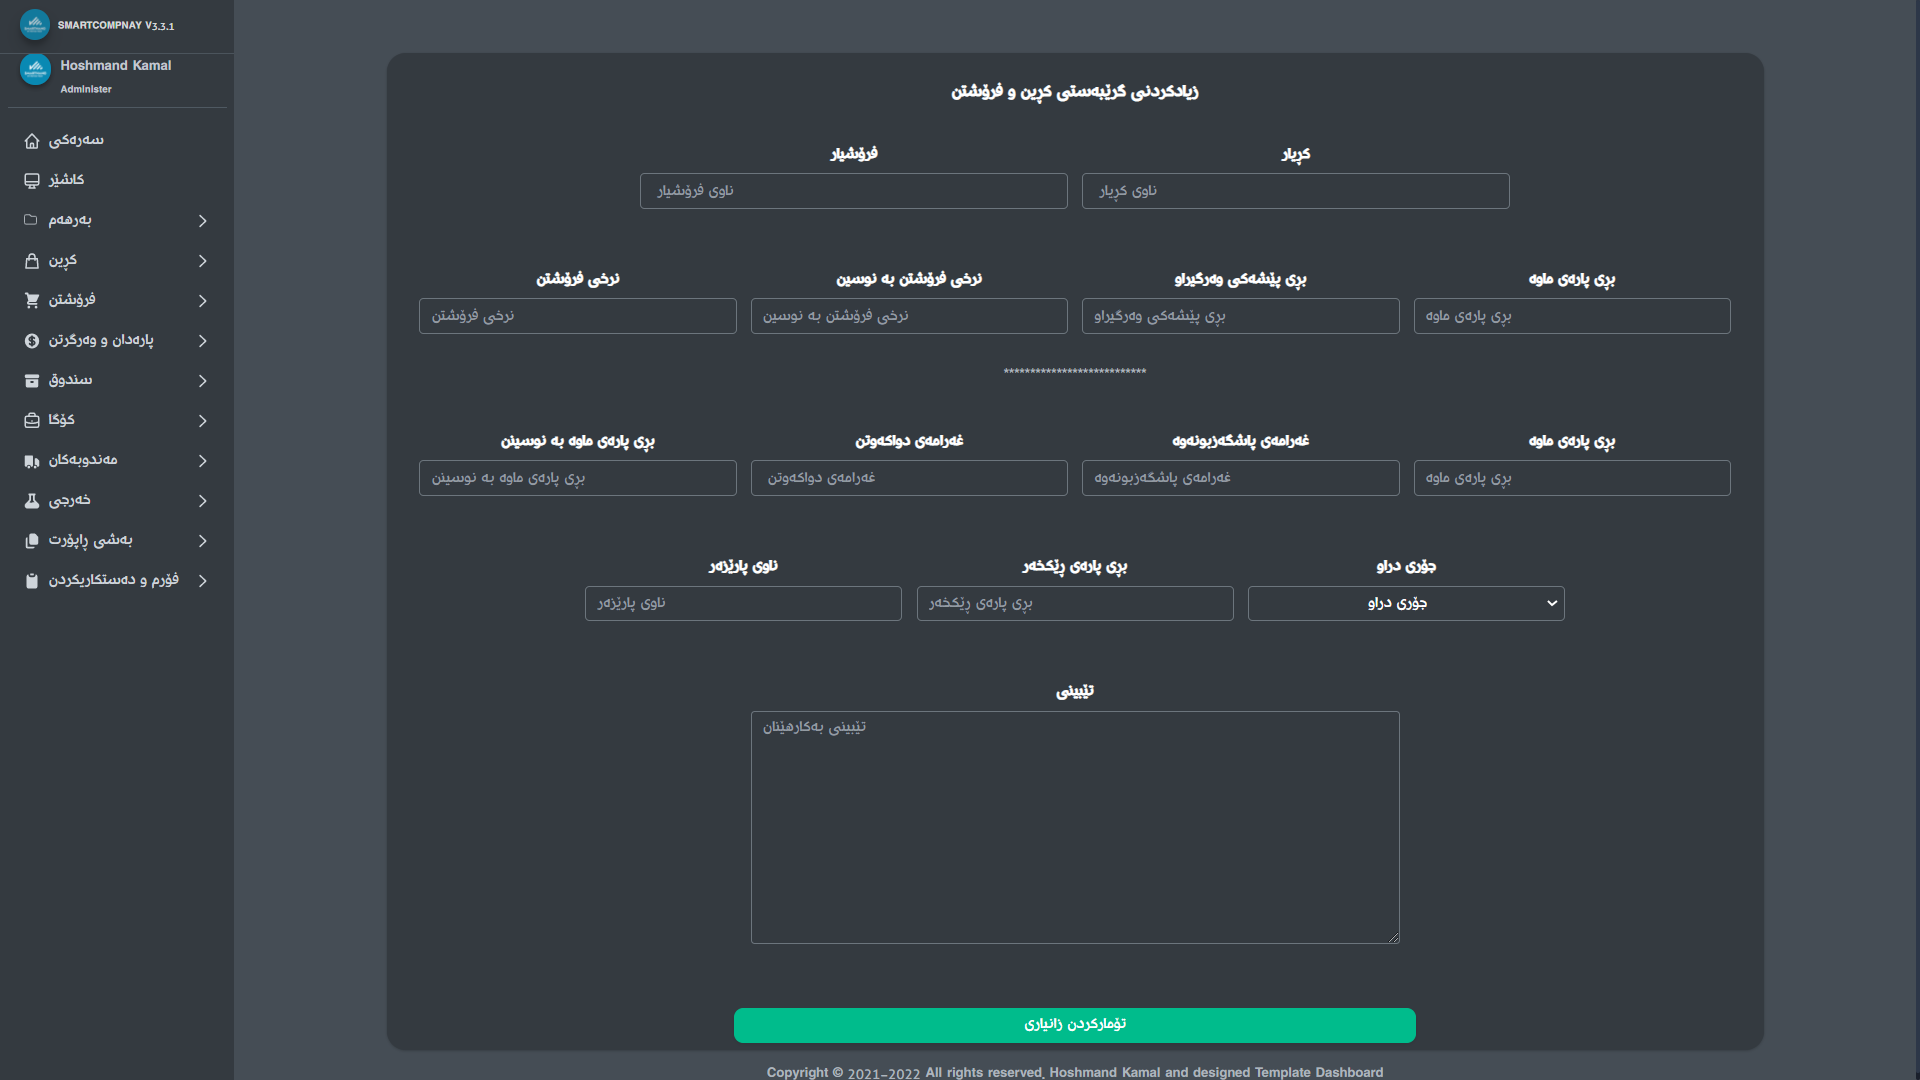Expand the سندوق submenu chevron
This screenshot has height=1080, width=1920.
point(202,381)
